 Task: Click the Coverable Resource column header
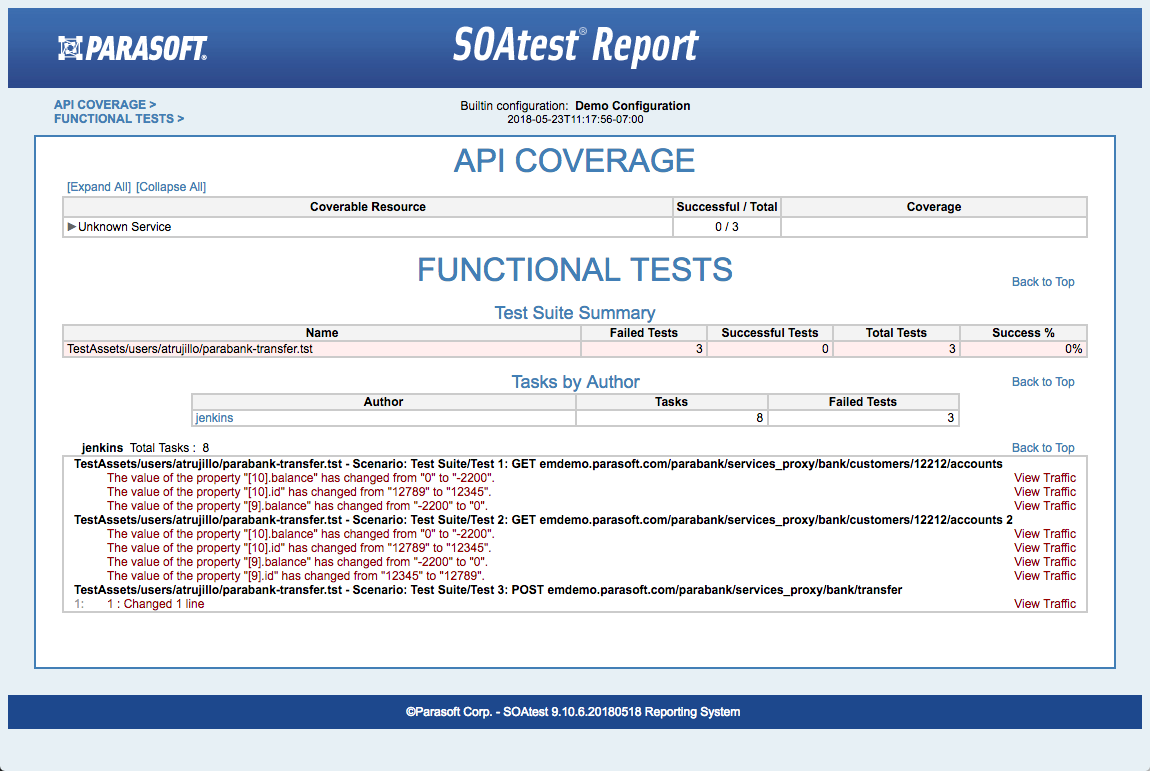[x=367, y=207]
